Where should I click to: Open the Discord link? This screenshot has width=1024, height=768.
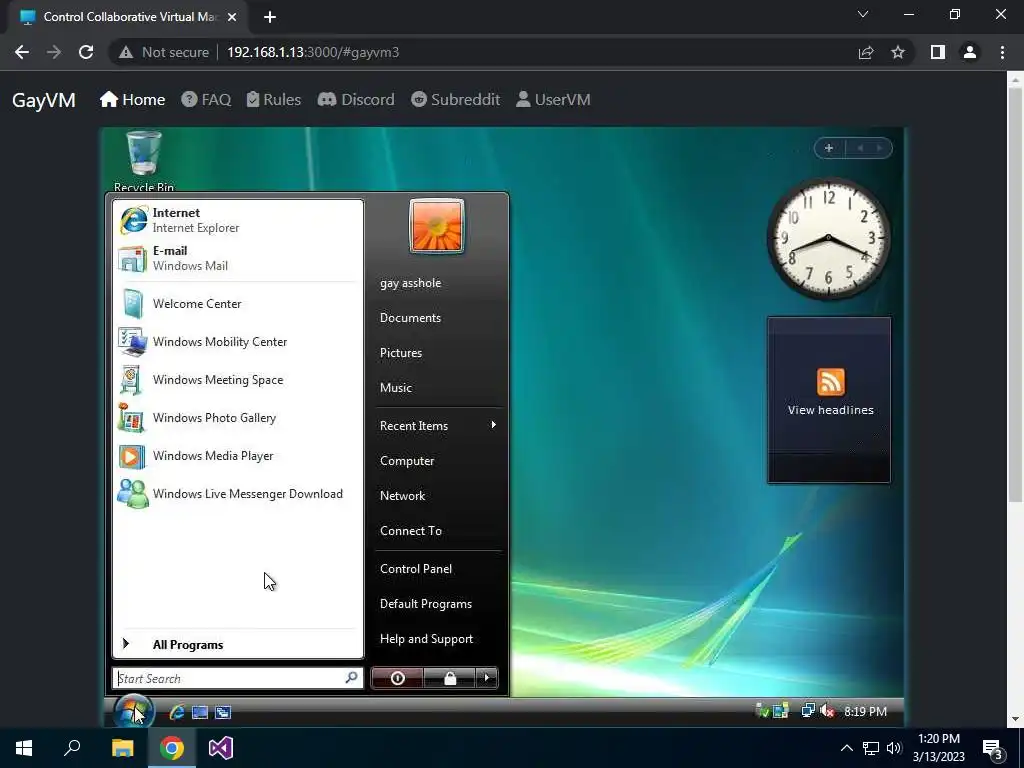(x=356, y=99)
